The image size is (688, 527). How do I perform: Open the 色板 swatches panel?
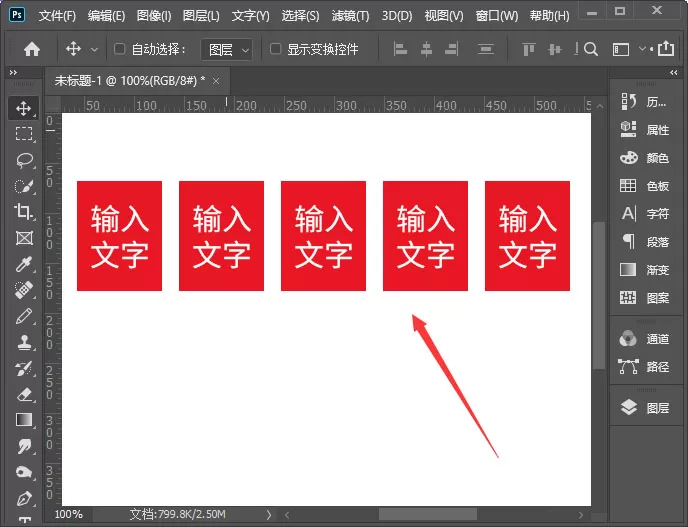(x=644, y=186)
